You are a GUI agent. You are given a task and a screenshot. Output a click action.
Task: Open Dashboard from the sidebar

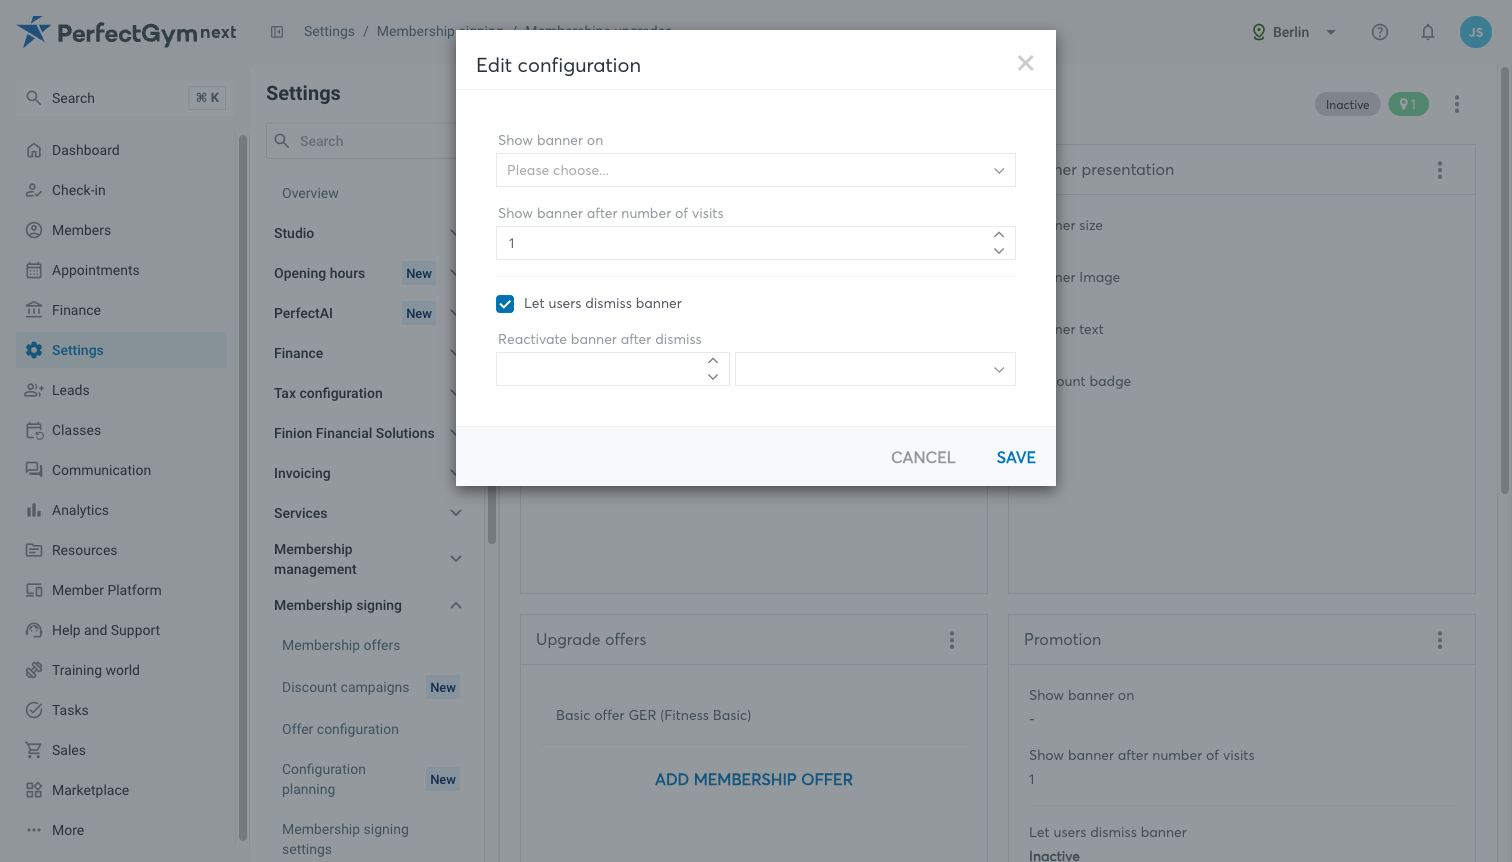(x=121, y=150)
